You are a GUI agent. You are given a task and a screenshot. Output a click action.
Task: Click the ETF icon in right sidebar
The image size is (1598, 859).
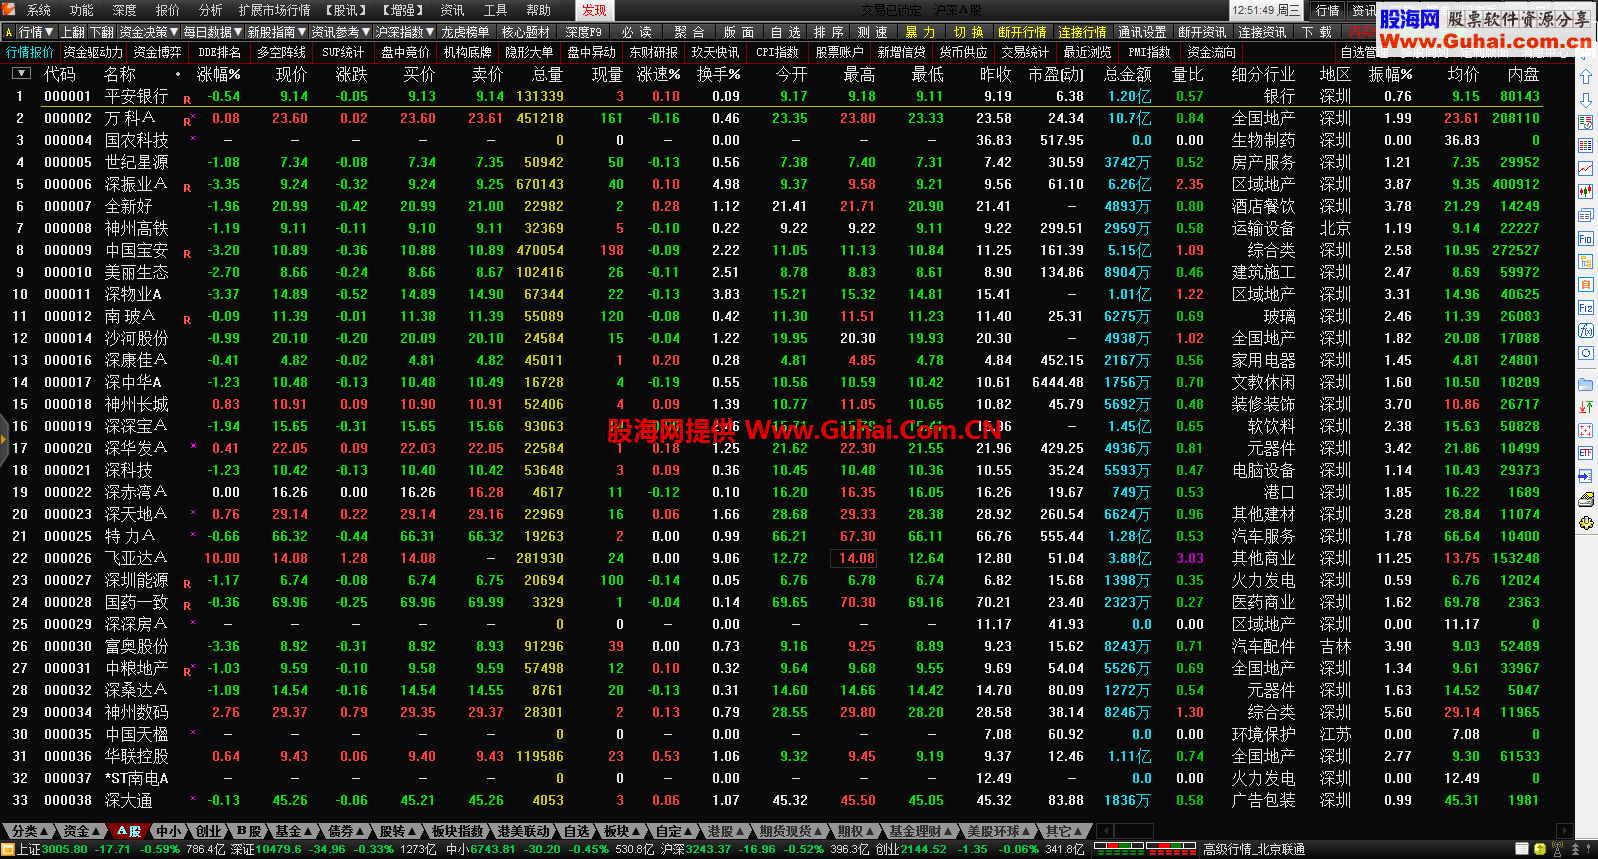(x=1586, y=453)
